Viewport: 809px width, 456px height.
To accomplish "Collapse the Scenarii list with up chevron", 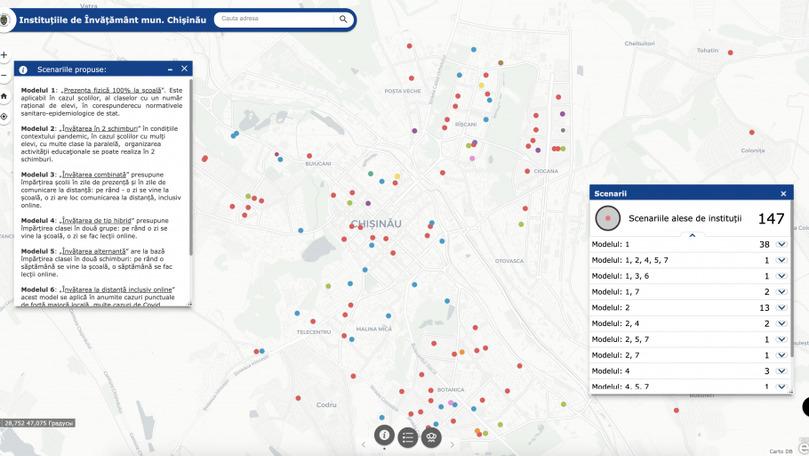I will 692,235.
